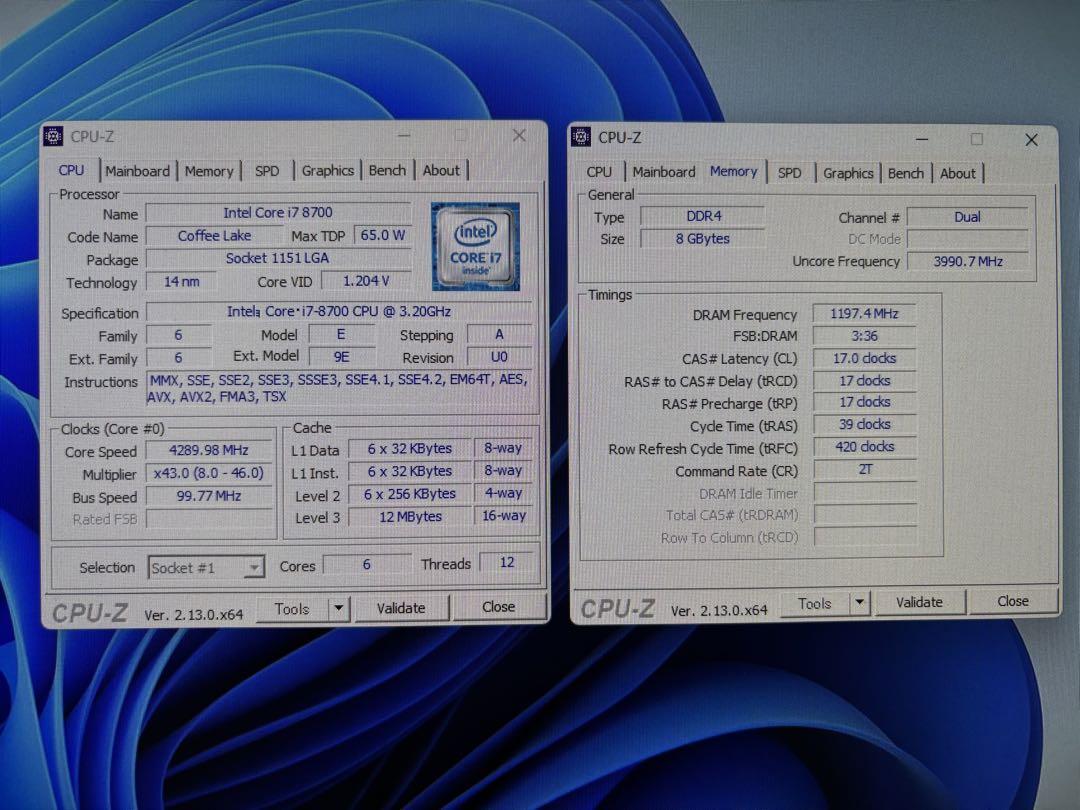This screenshot has height=810, width=1080.
Task: Click Revision value 'U0'
Action: 499,357
